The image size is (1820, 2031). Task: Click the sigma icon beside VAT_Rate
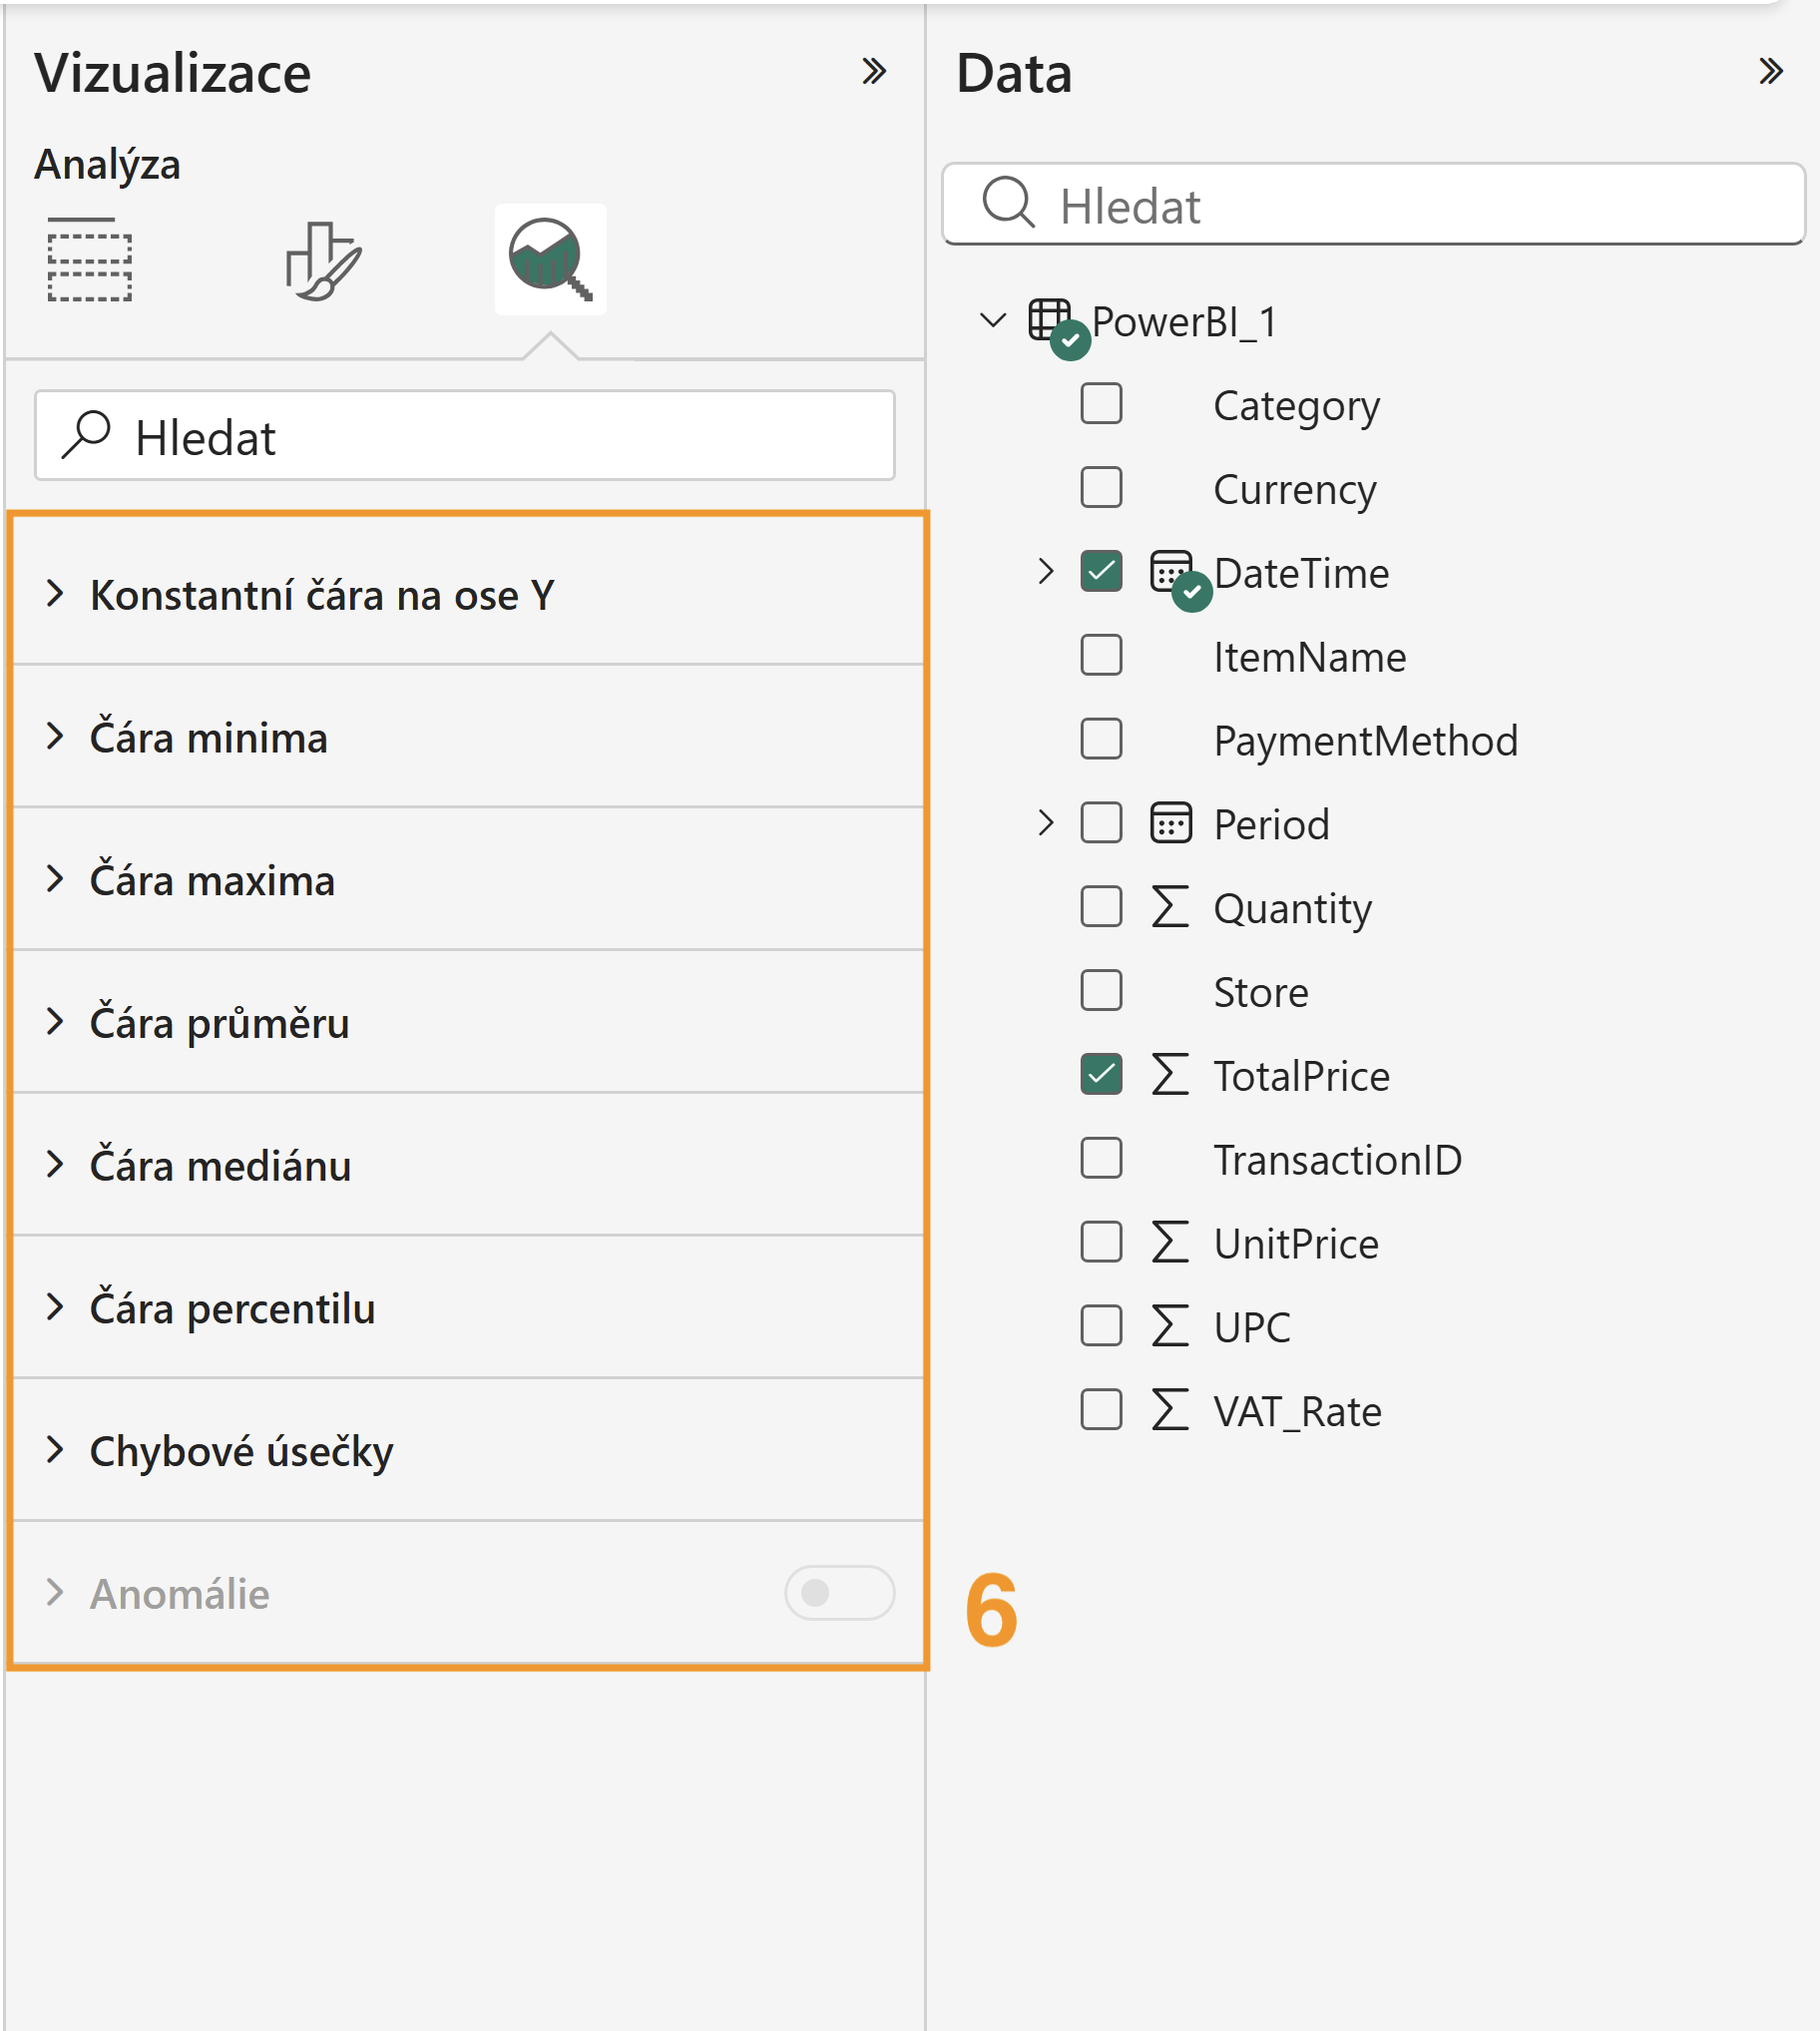(1170, 1411)
